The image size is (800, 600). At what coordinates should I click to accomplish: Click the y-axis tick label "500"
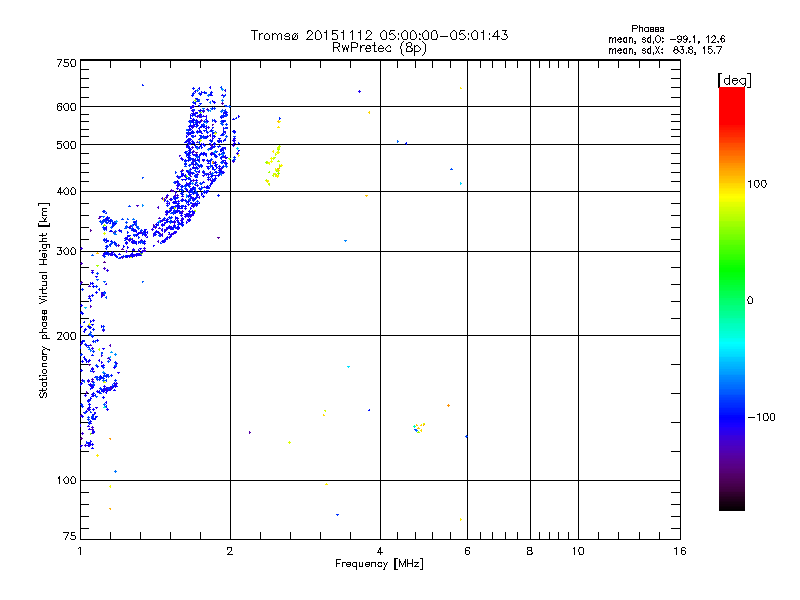[67, 145]
